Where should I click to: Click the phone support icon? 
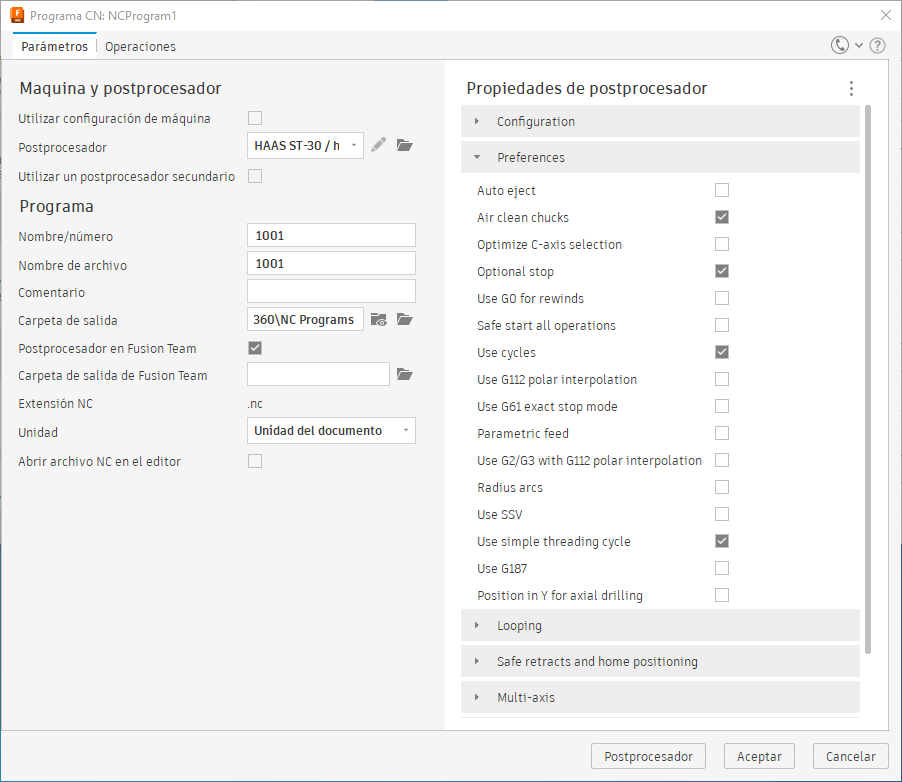tap(840, 45)
